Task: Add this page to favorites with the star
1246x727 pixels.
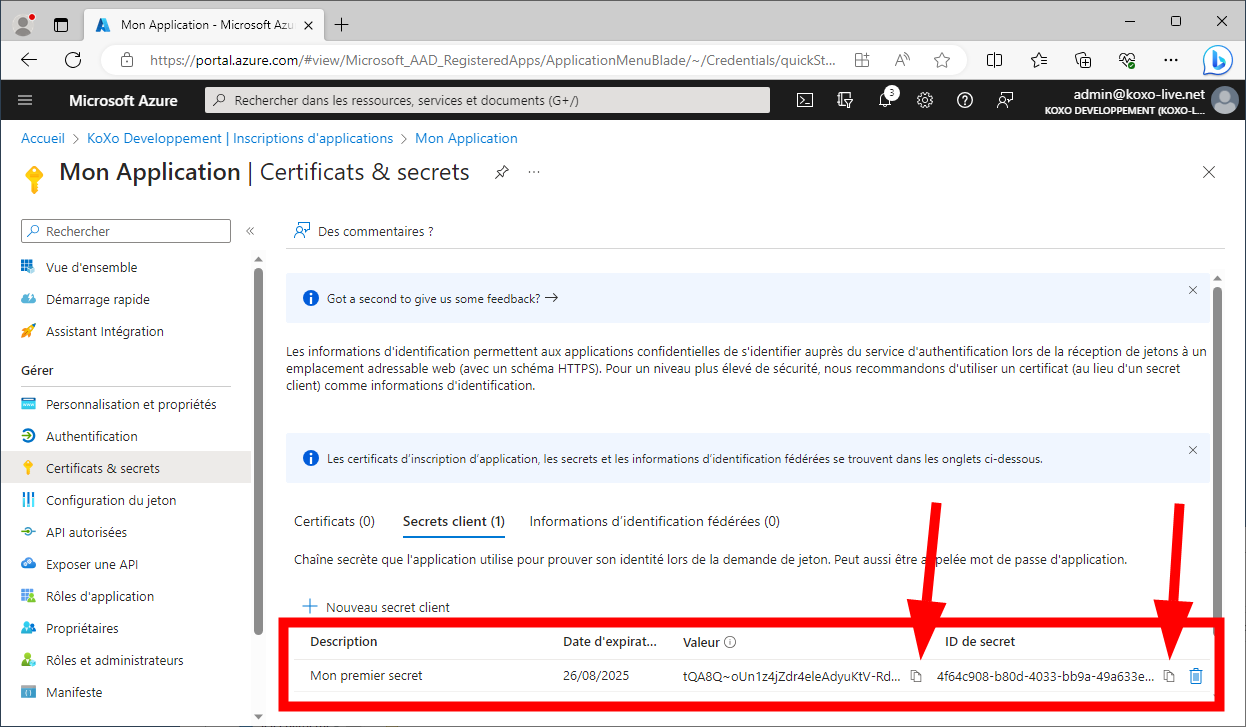Action: [x=941, y=60]
